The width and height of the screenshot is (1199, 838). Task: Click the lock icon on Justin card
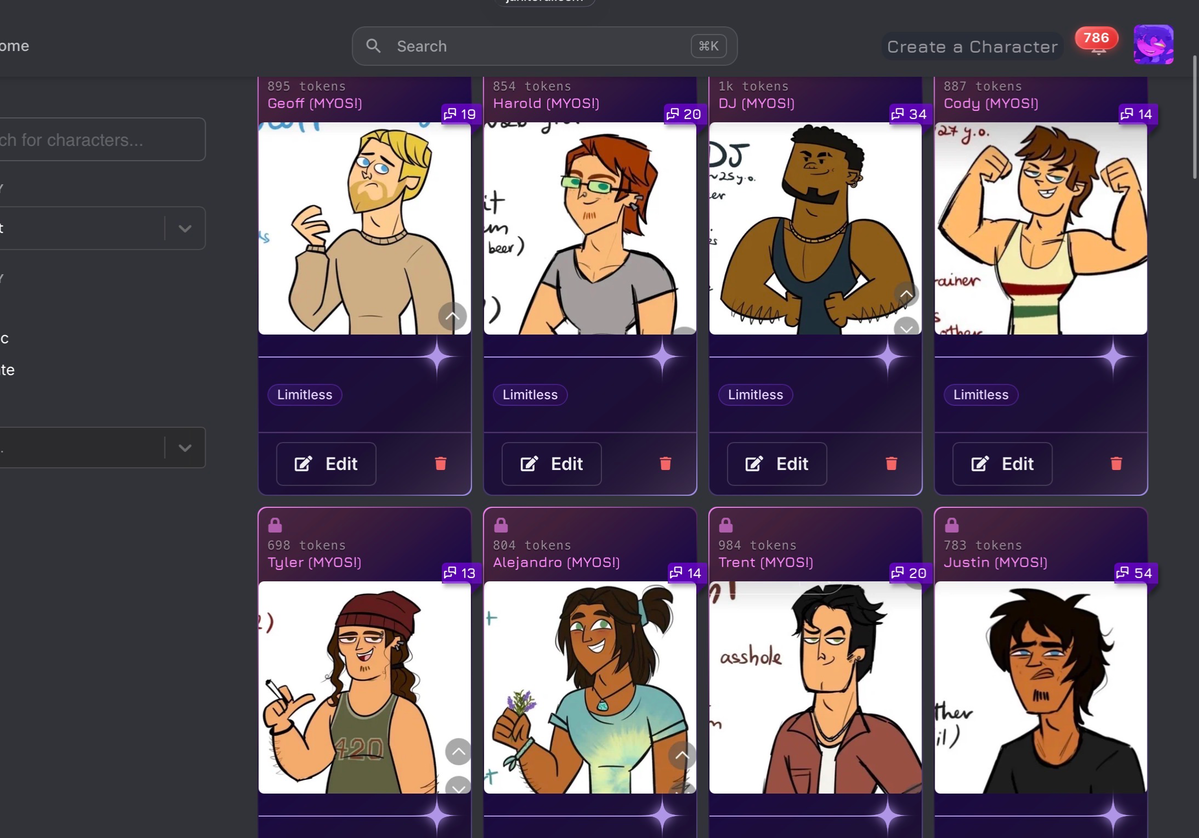tap(952, 525)
